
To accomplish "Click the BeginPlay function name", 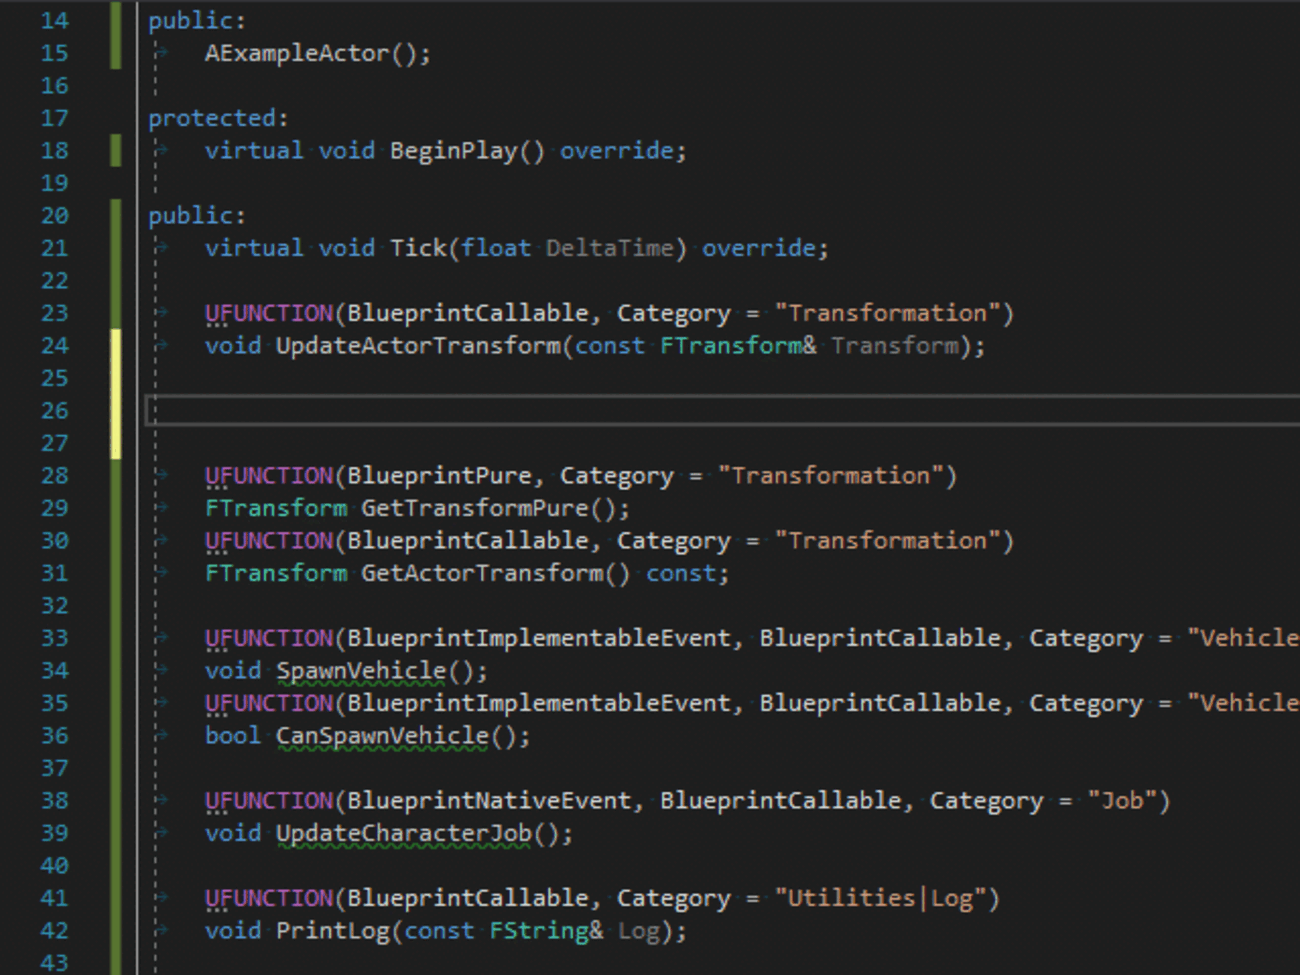I will (x=453, y=151).
